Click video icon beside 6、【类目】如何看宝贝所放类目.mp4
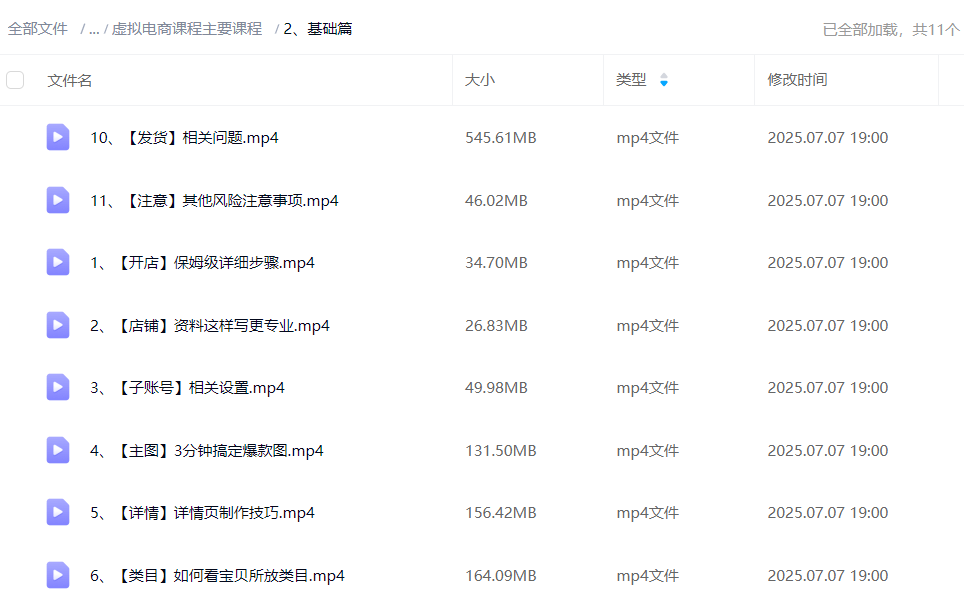Screen dimensions: 964x591 tap(58, 575)
